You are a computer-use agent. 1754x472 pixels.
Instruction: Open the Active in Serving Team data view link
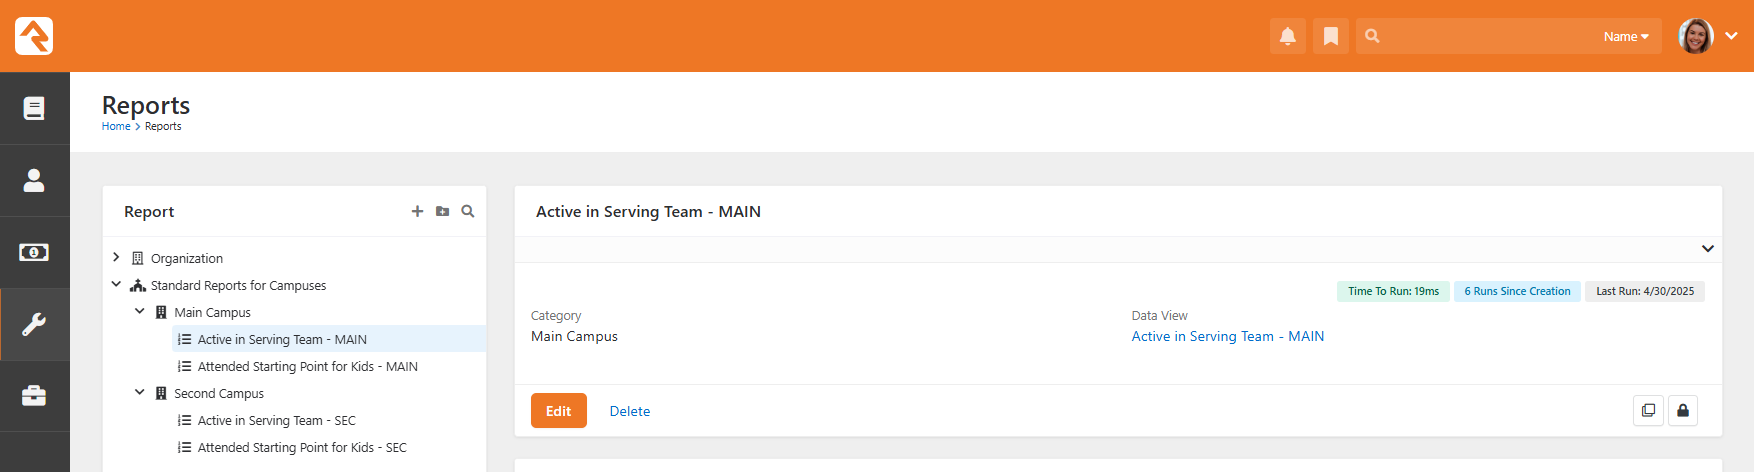(1227, 336)
